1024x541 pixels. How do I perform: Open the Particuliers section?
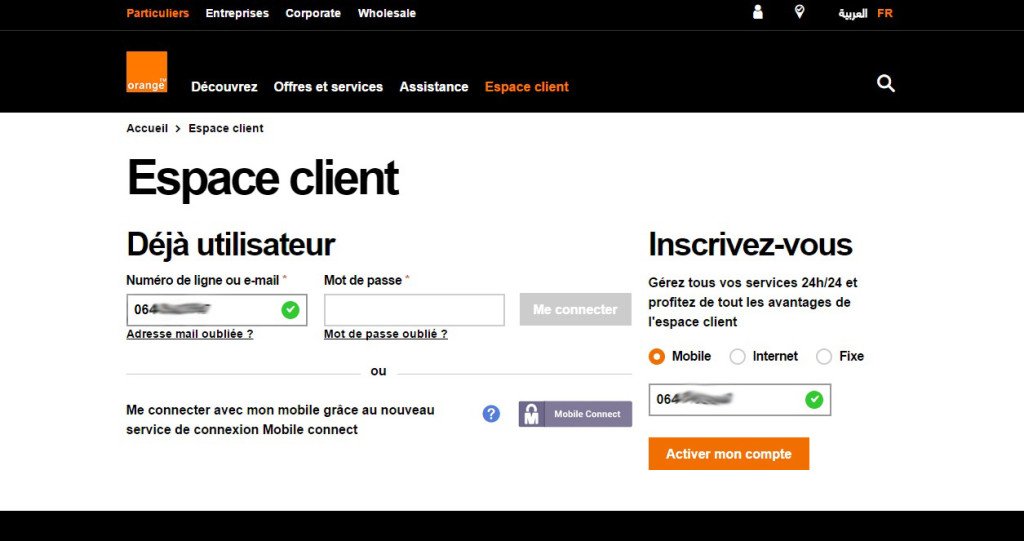click(157, 13)
